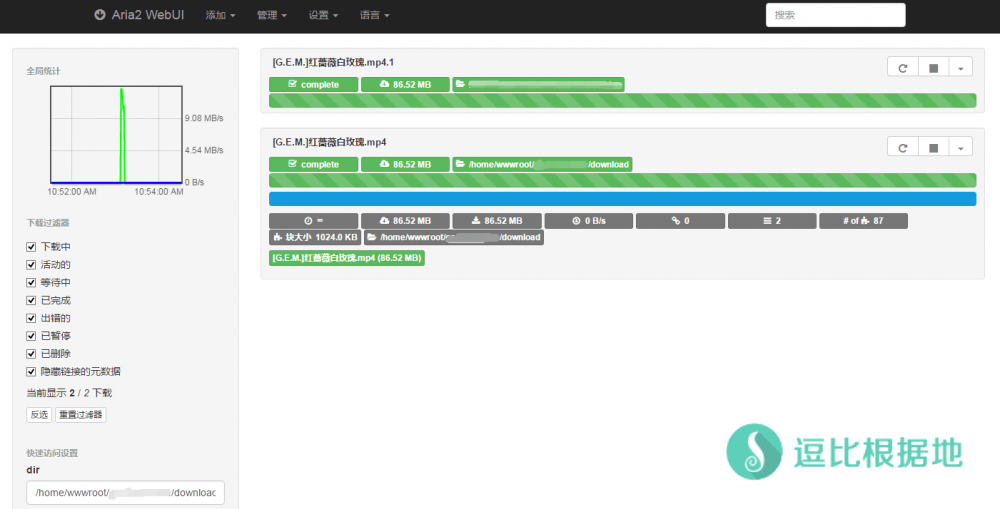
Task: Click the restart icon for the mp4.1 download
Action: click(902, 68)
